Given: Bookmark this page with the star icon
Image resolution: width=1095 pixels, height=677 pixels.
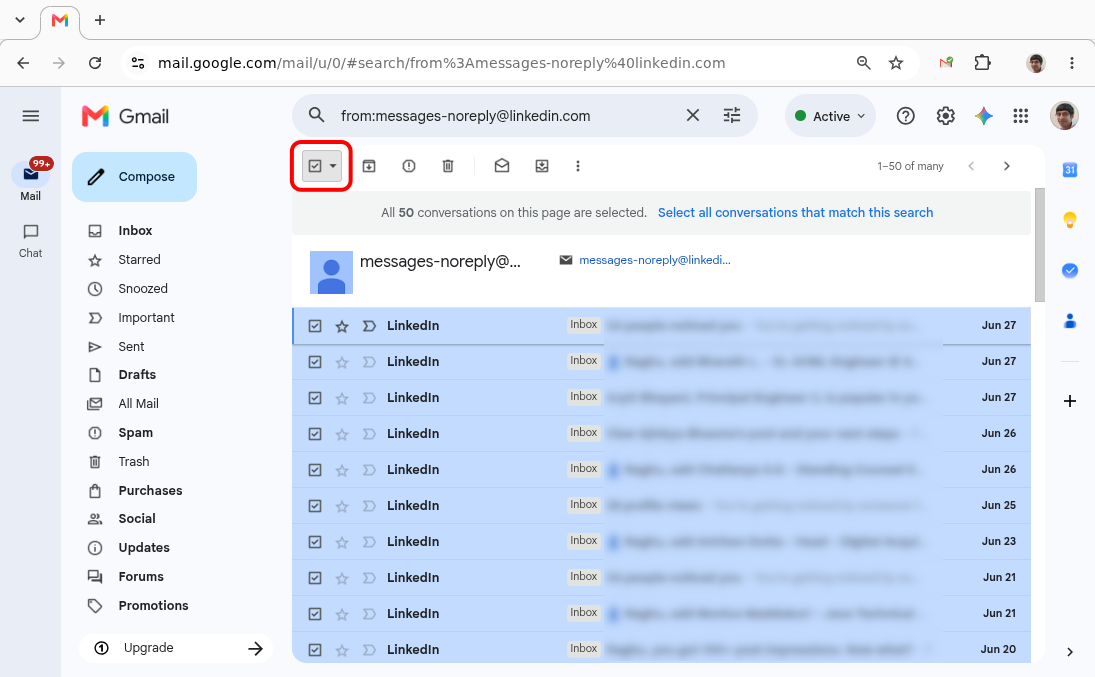Looking at the screenshot, I should pos(895,63).
